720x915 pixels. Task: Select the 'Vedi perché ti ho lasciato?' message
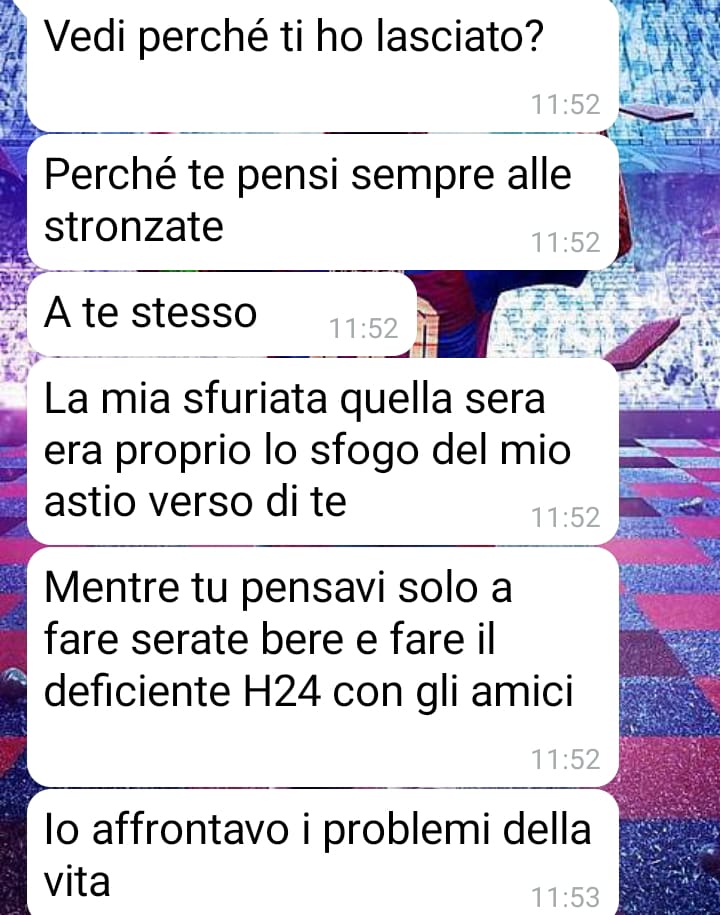323,65
